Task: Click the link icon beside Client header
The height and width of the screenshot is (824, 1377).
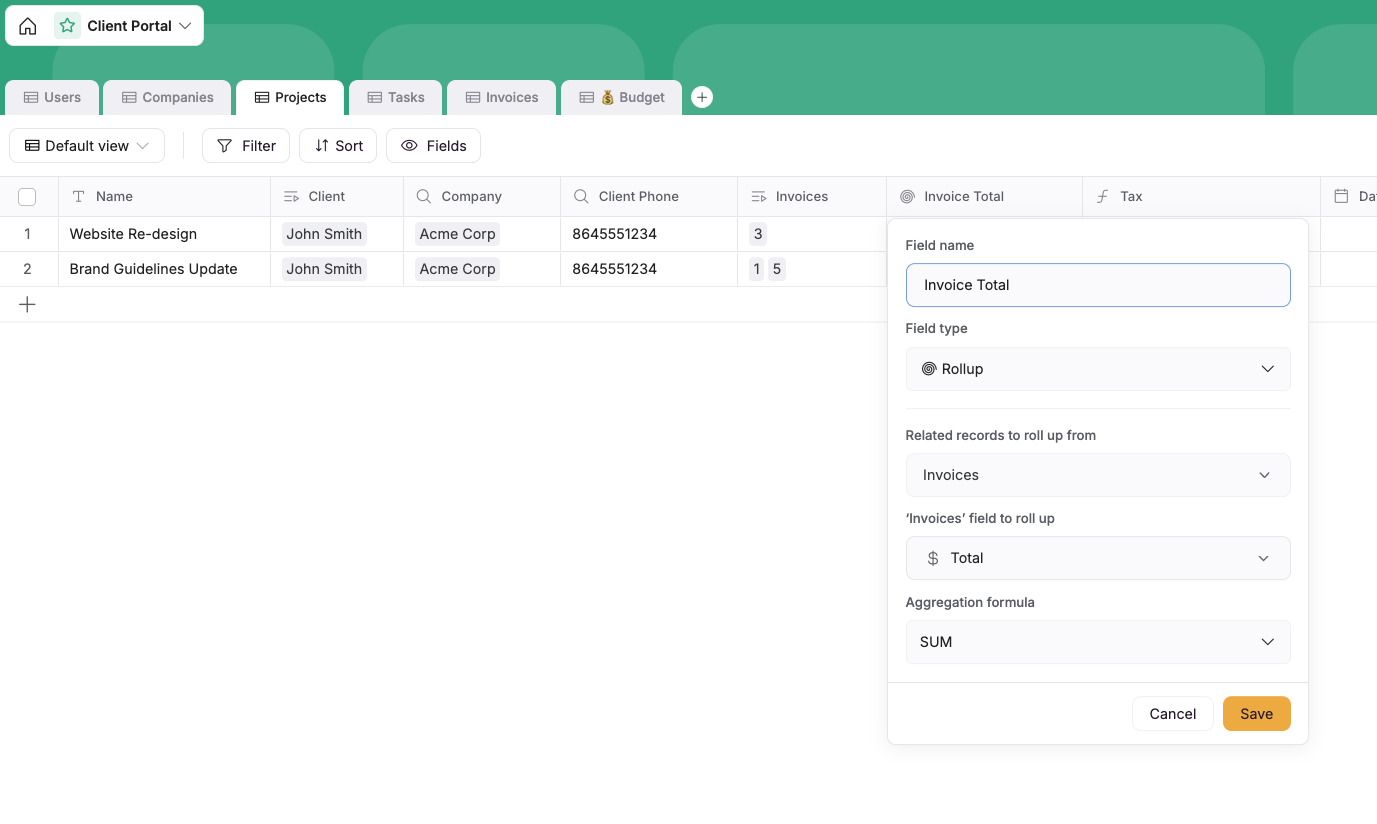Action: [291, 197]
